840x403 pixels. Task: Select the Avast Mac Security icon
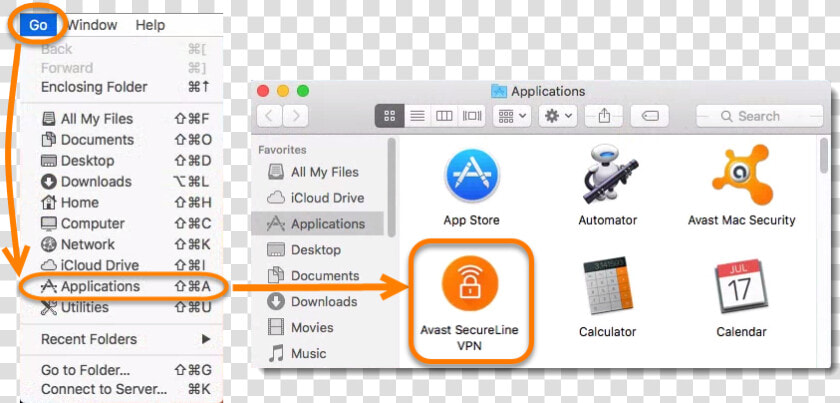(x=741, y=175)
